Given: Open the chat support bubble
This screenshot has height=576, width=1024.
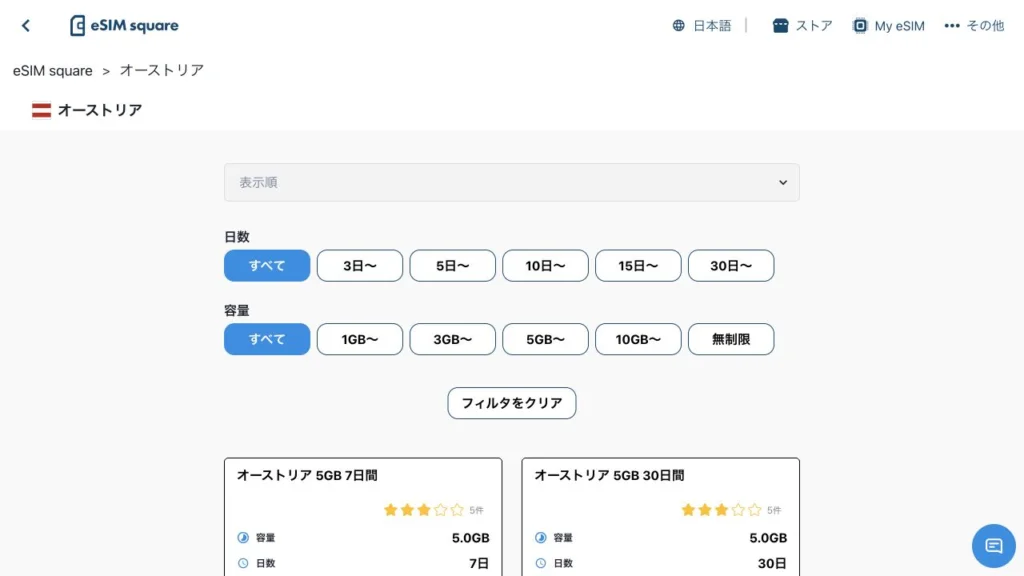Looking at the screenshot, I should (993, 545).
